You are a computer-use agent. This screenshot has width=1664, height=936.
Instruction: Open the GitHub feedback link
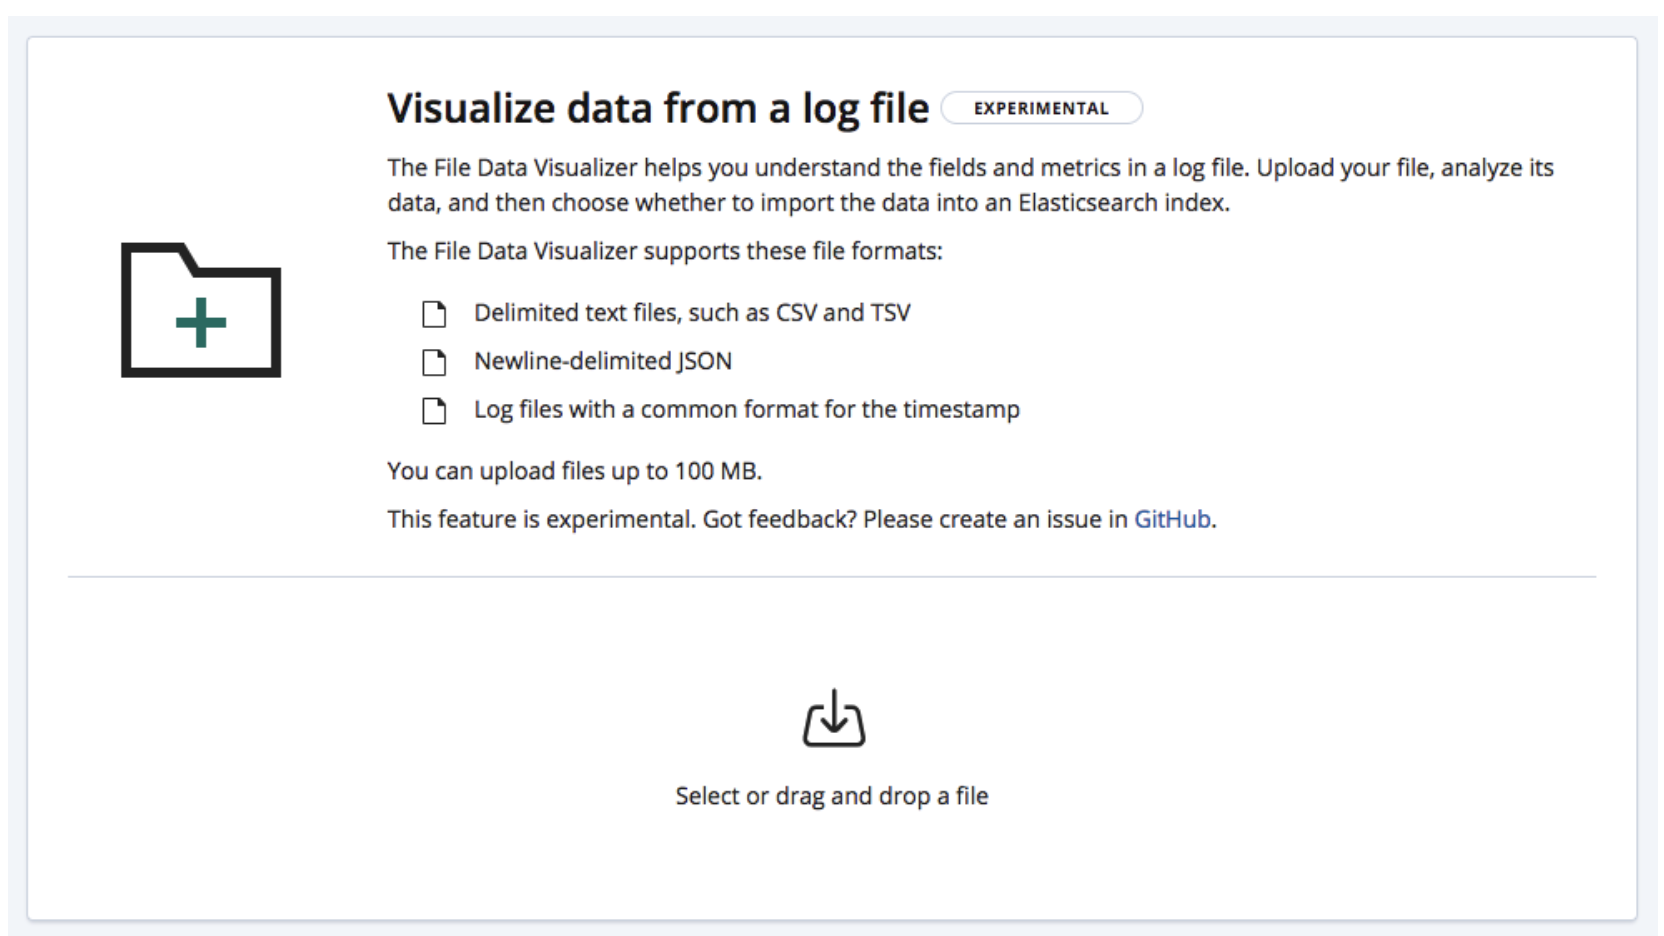click(x=1171, y=519)
